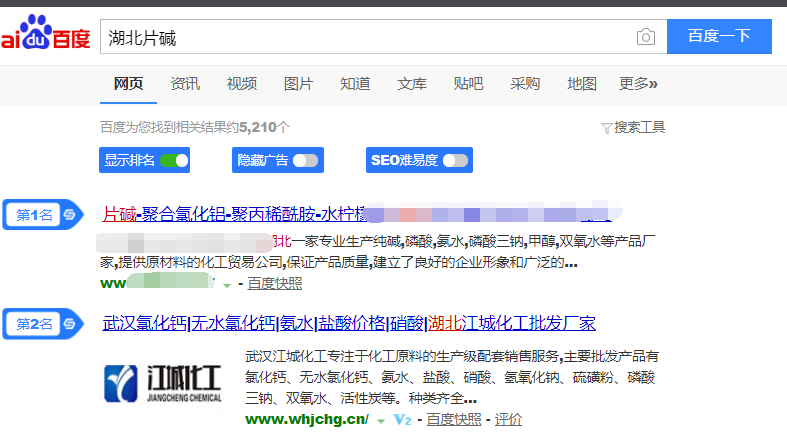Go to the 文库 tab
The height and width of the screenshot is (433, 787).
412,83
